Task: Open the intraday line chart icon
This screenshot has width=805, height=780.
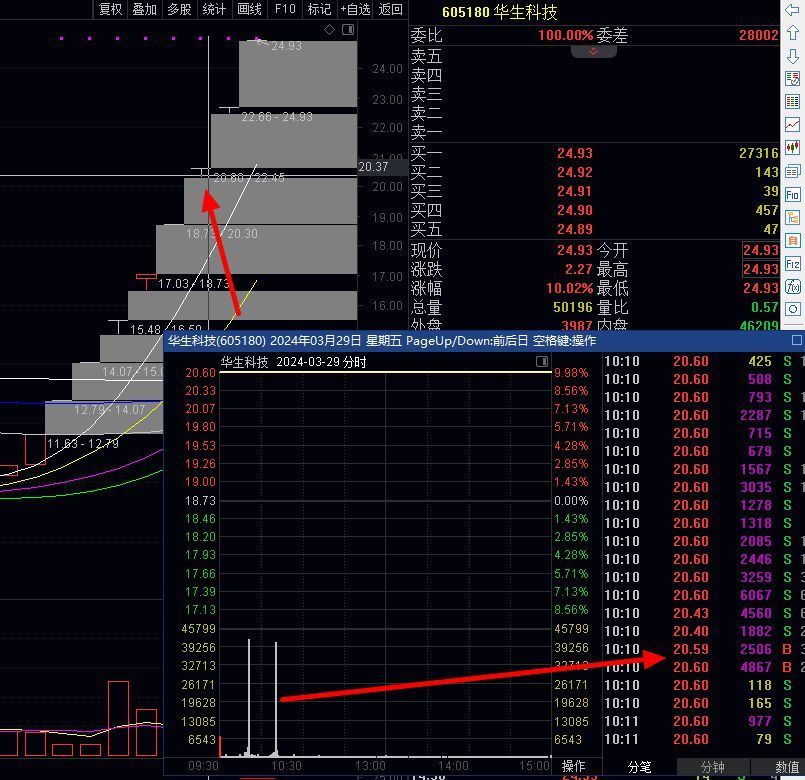Action: point(793,125)
